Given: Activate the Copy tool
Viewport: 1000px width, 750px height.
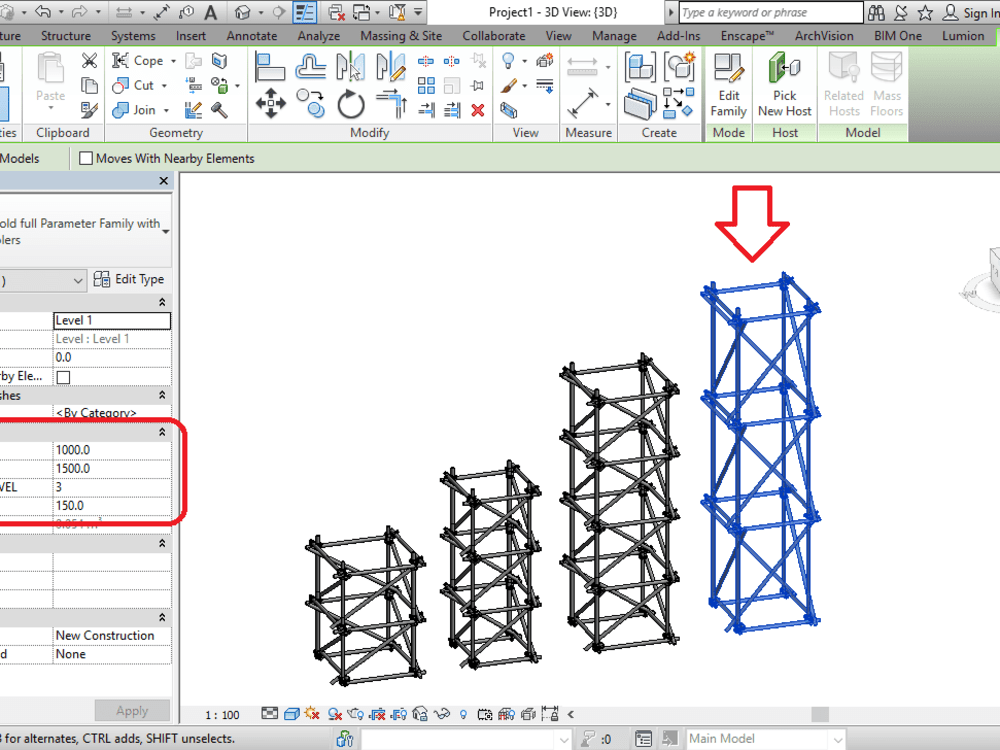Looking at the screenshot, I should click(311, 103).
